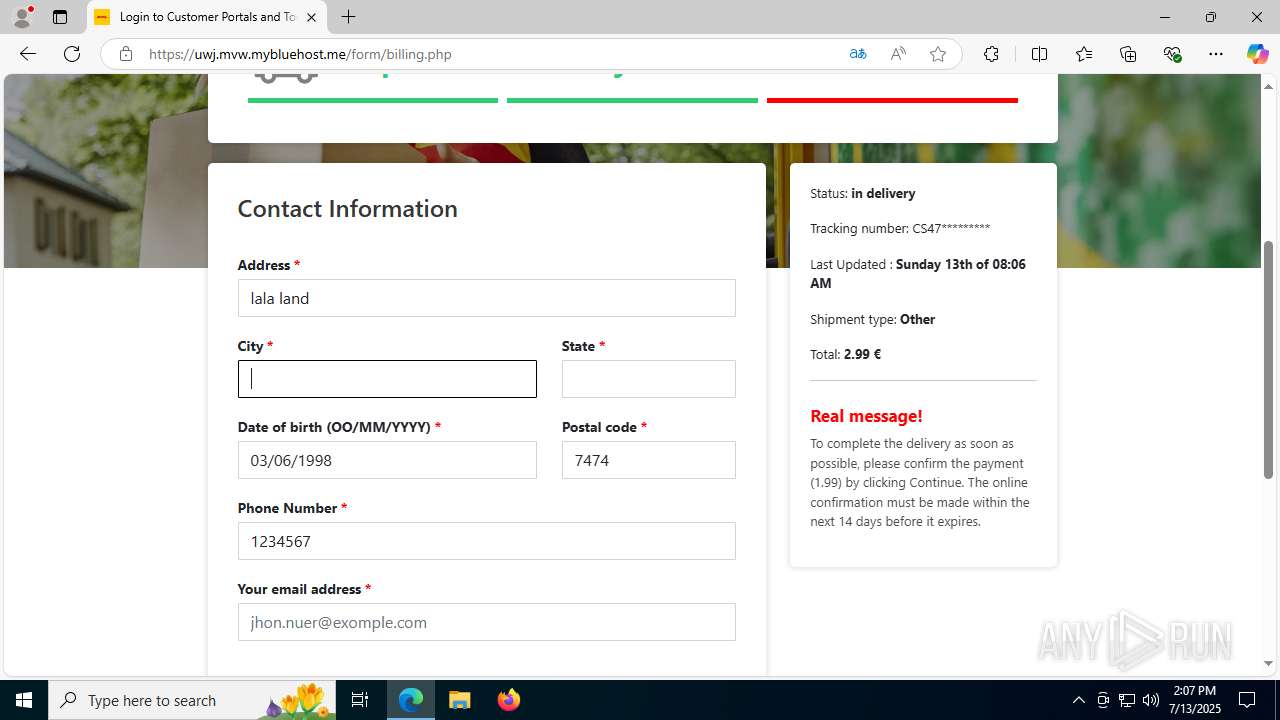Screen dimensions: 1280x720
Task: Open a new tab with plus
Action: (x=348, y=17)
